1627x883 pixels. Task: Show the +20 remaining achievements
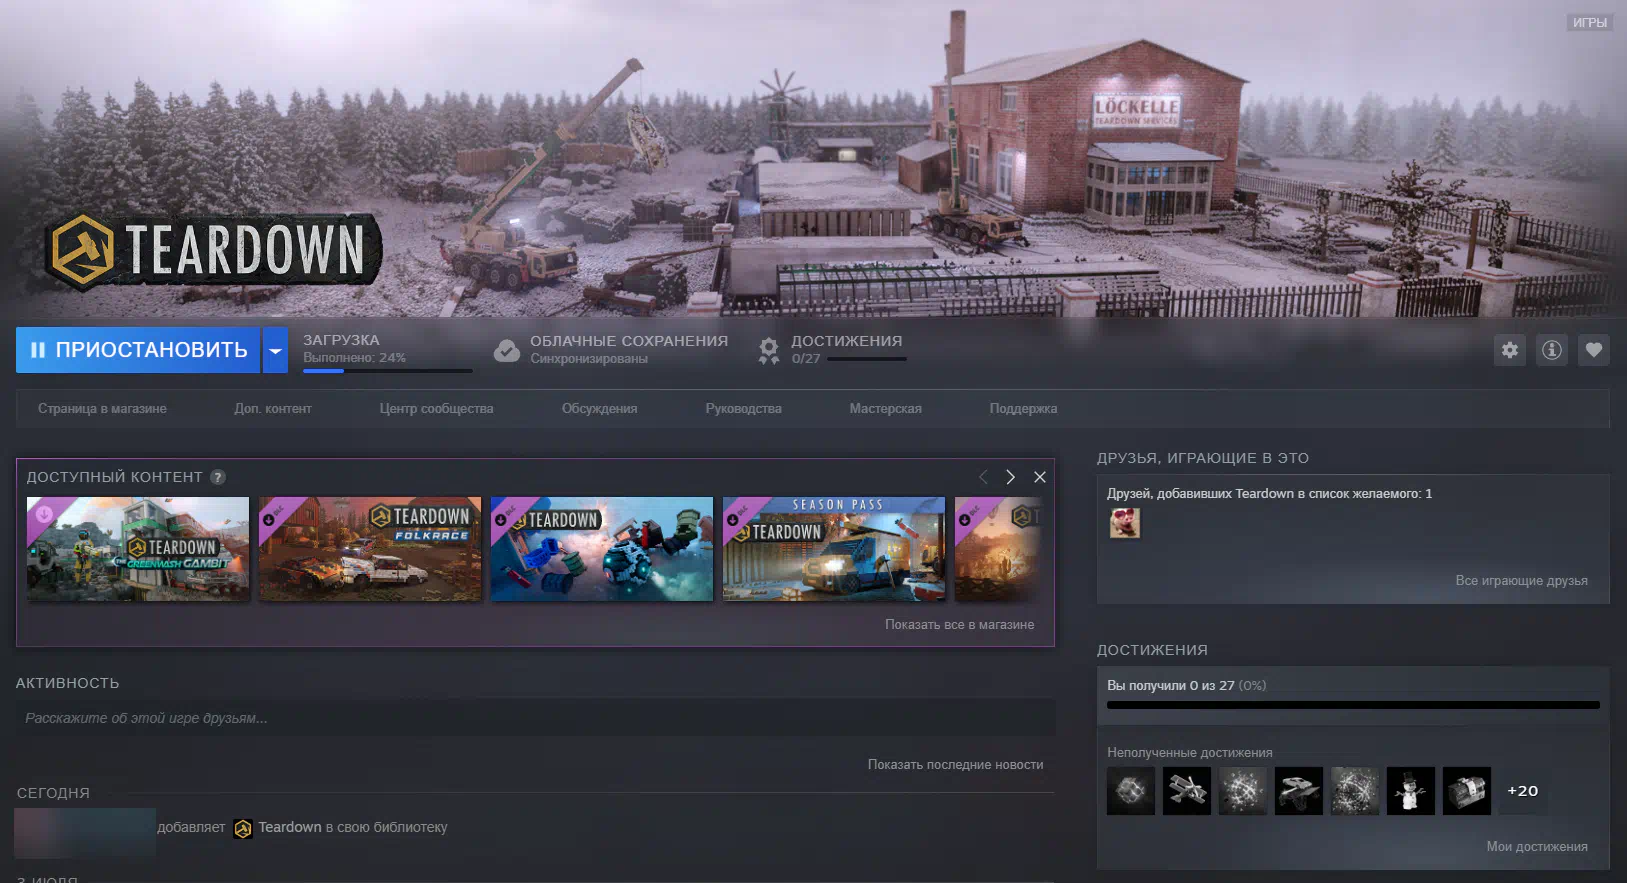click(1522, 791)
